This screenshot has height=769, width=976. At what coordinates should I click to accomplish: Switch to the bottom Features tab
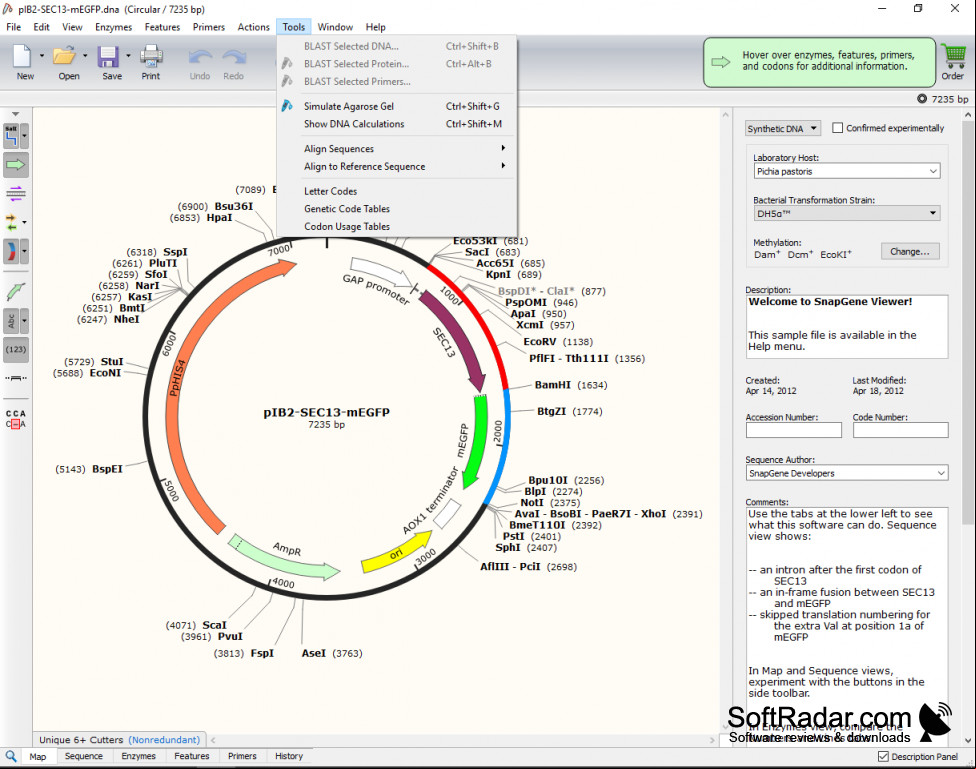point(192,756)
